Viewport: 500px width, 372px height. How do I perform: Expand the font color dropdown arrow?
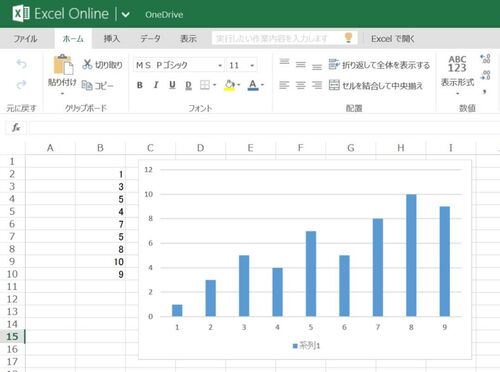(263, 85)
